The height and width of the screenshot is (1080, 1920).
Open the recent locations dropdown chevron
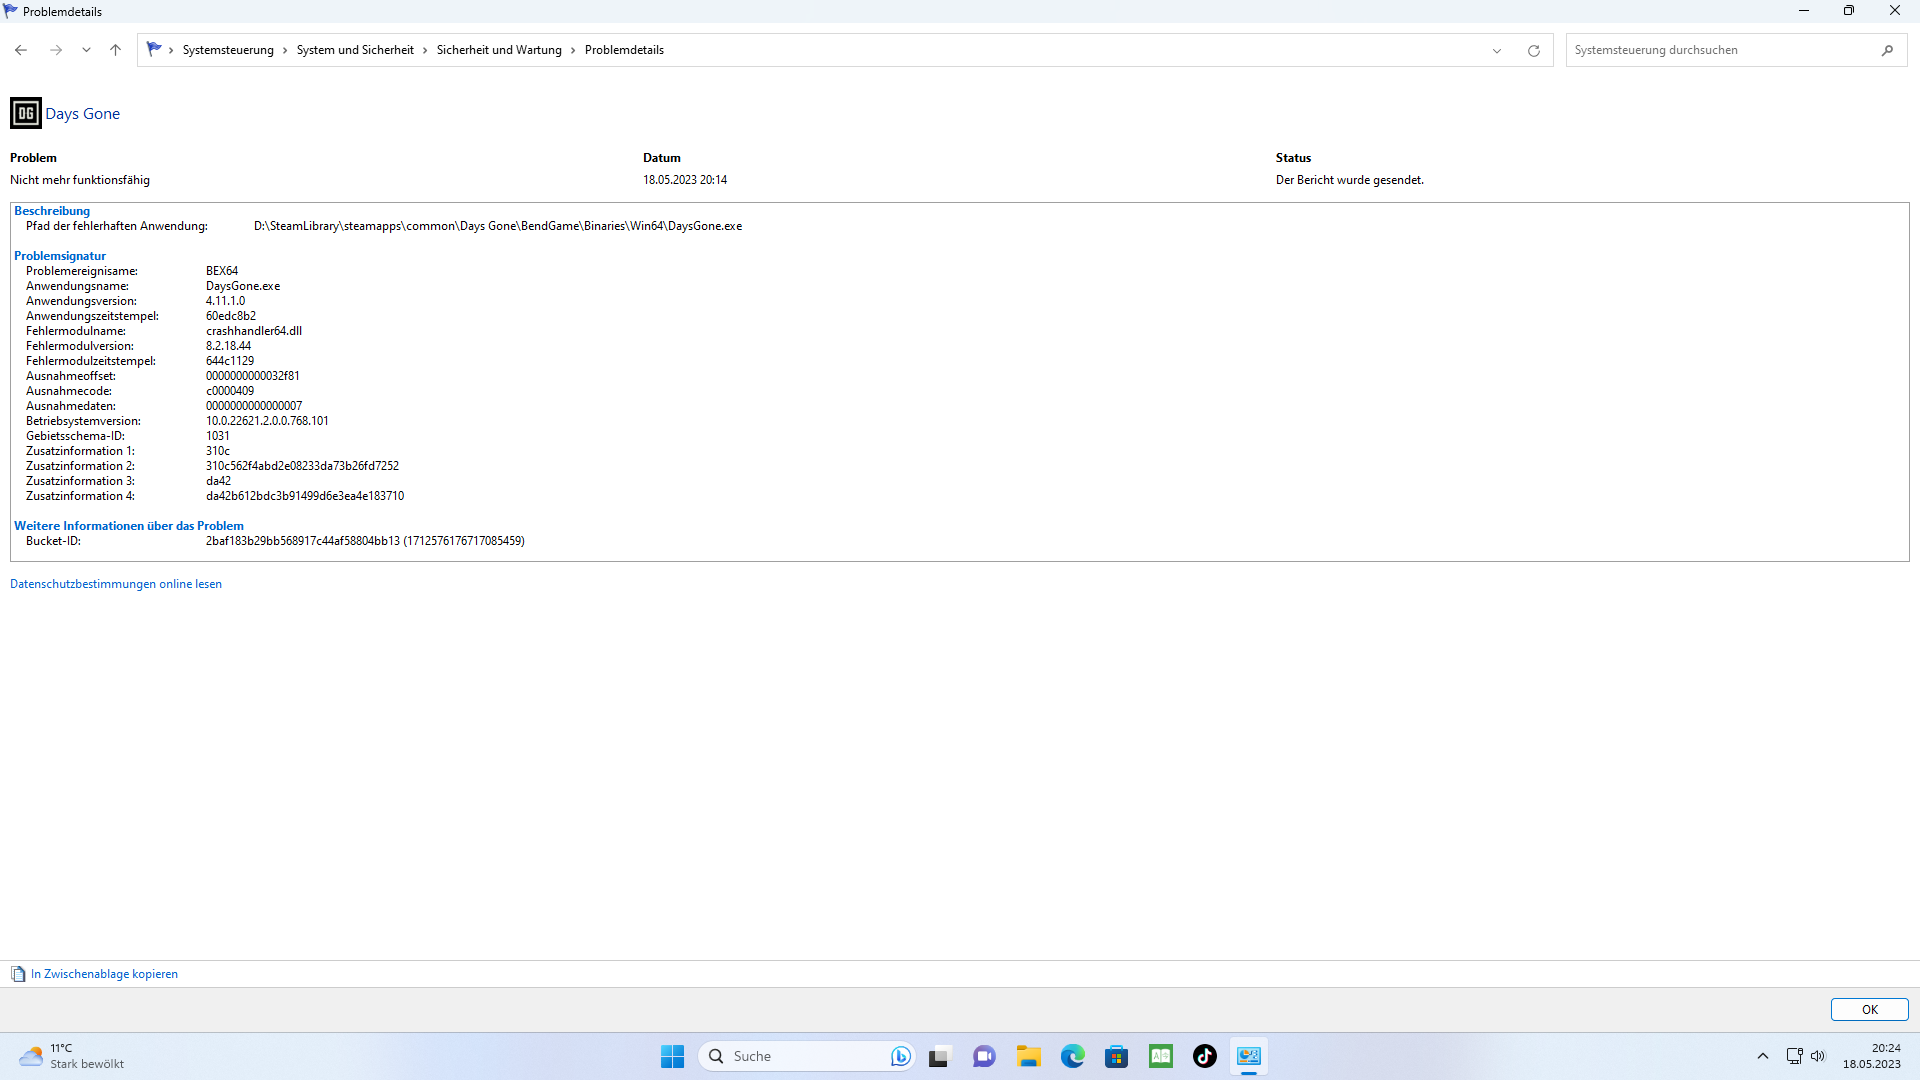(x=86, y=50)
